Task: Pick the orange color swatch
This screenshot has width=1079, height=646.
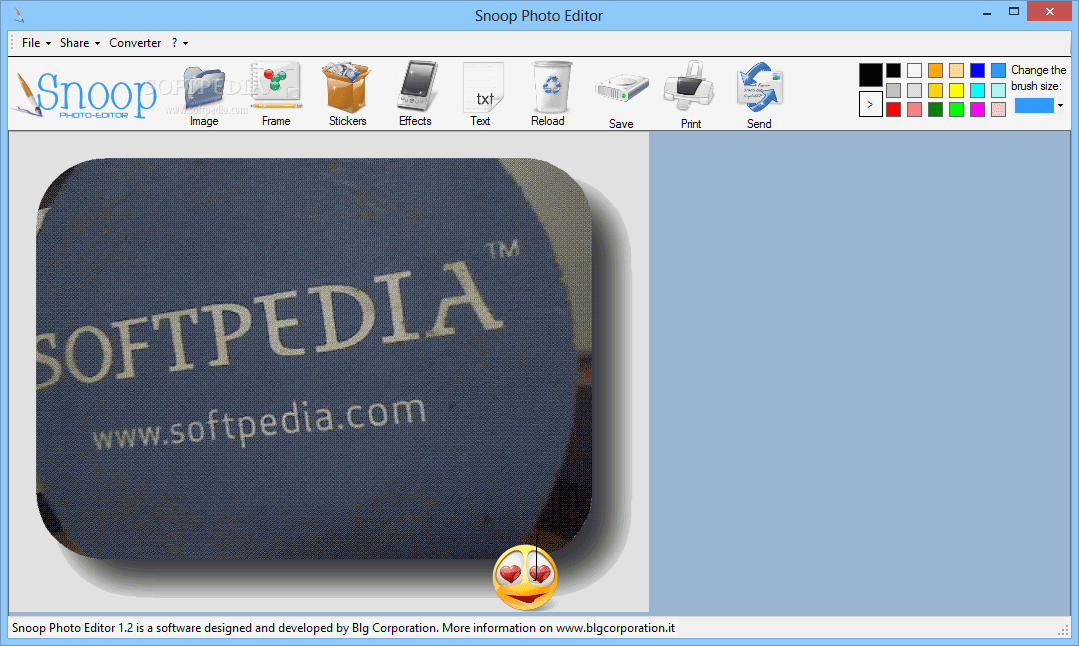Action: pyautogui.click(x=935, y=70)
